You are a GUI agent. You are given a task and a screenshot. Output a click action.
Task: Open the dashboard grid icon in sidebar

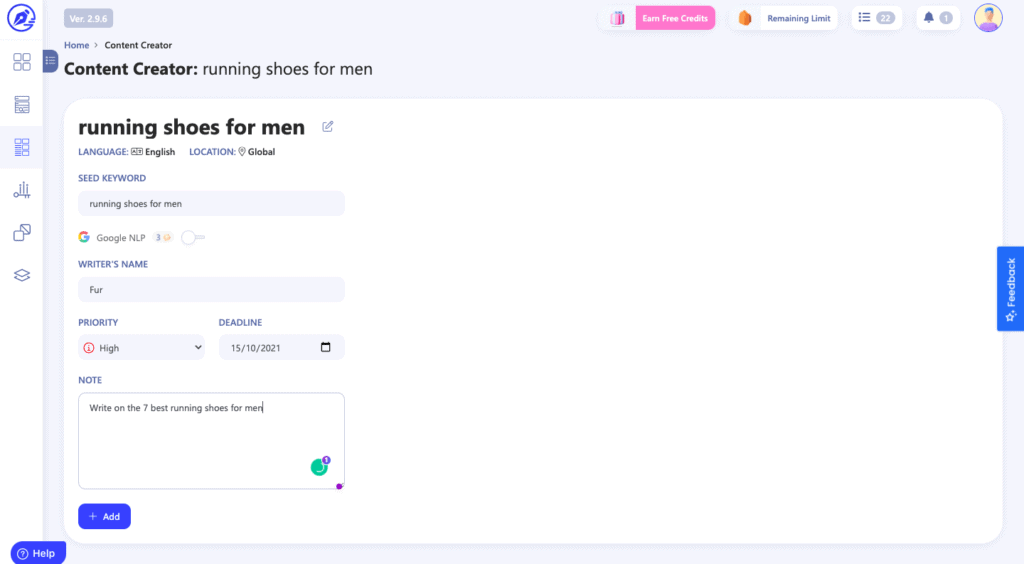22,63
